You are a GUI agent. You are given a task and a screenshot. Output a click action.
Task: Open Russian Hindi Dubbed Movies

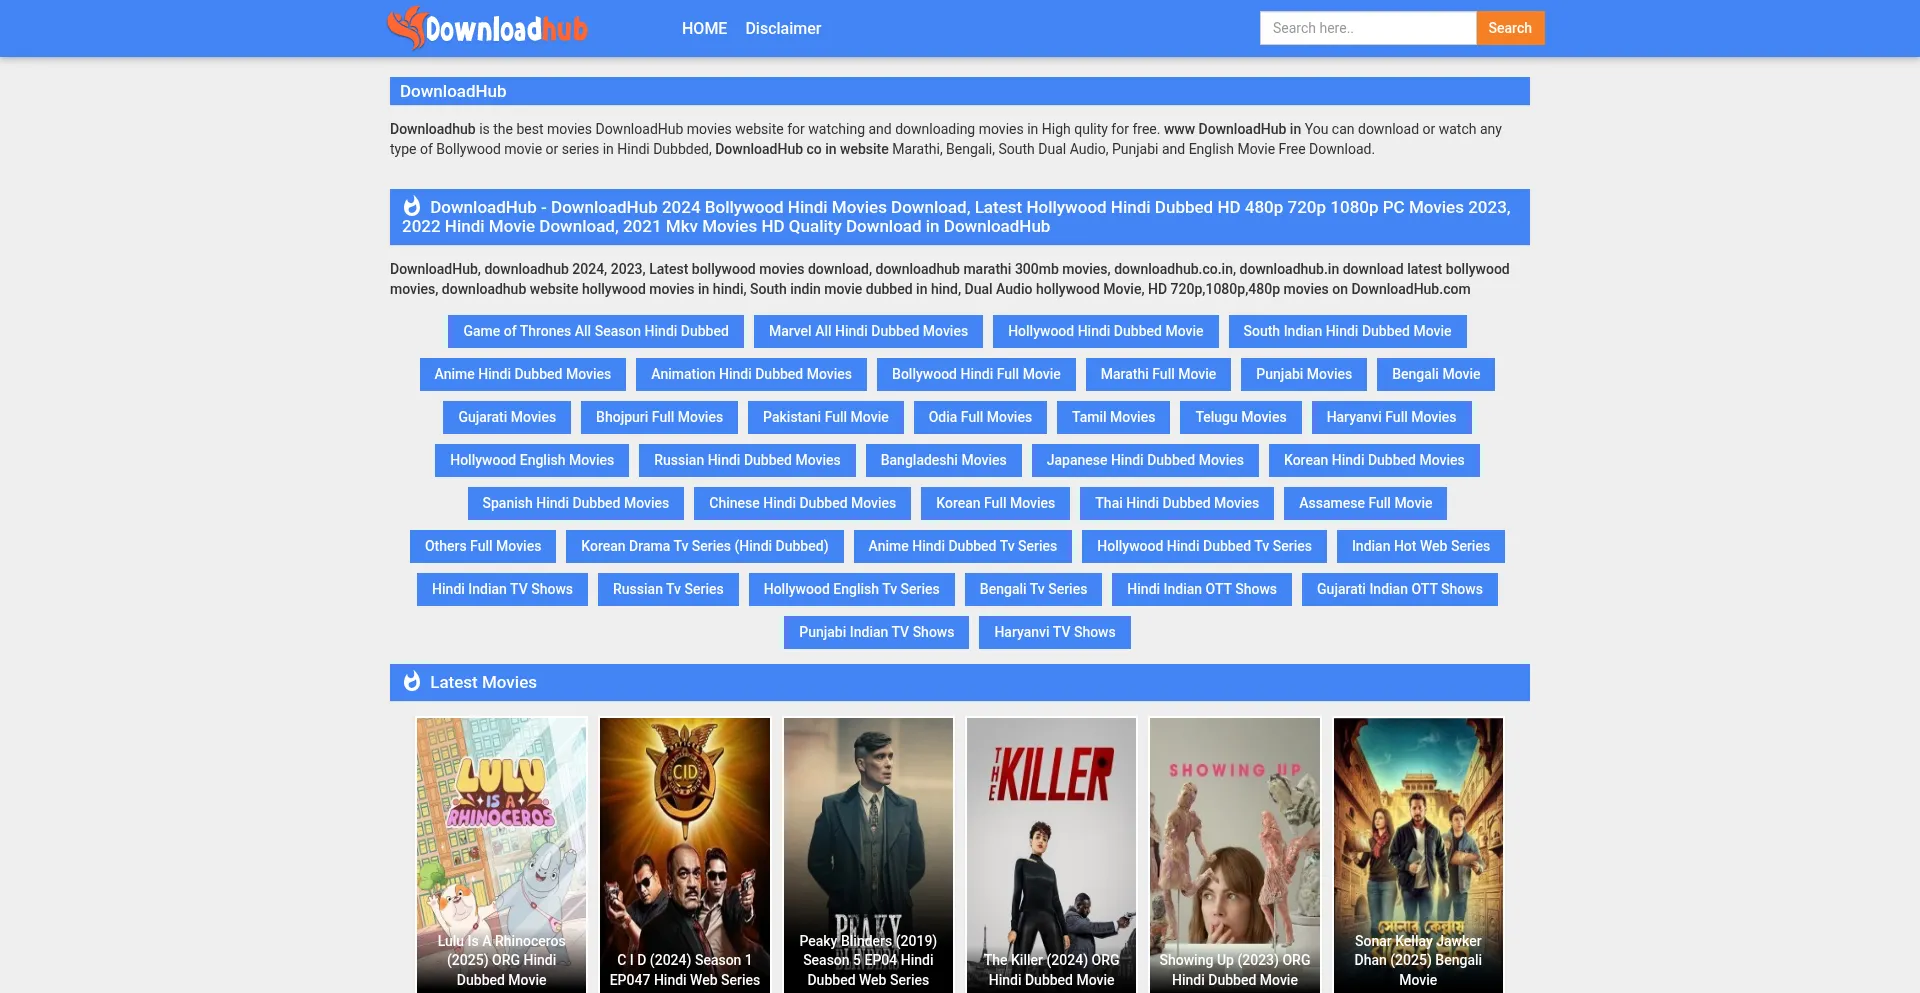(747, 460)
